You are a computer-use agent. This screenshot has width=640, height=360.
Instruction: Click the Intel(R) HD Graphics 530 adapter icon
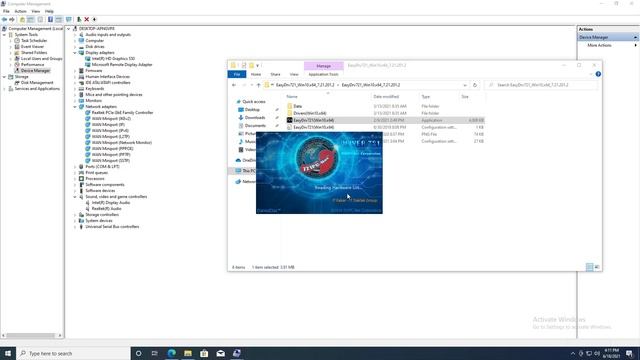coord(88,59)
